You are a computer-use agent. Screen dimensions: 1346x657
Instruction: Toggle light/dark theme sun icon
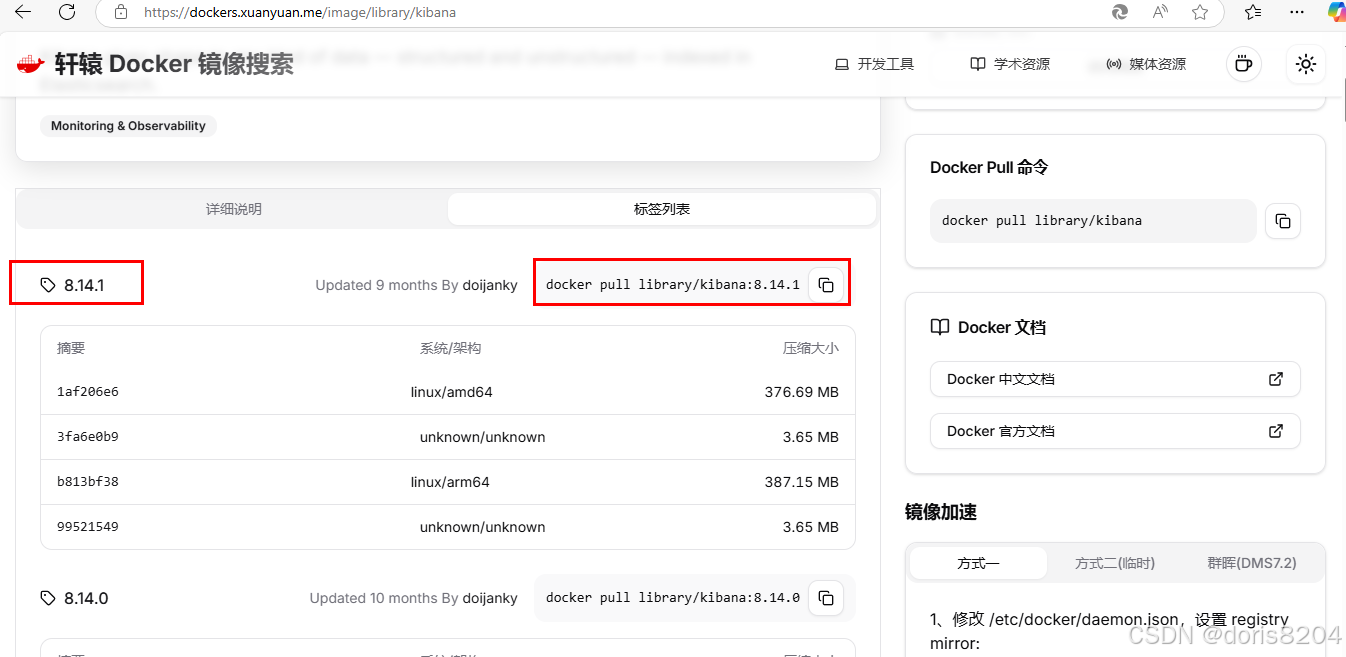(1305, 64)
